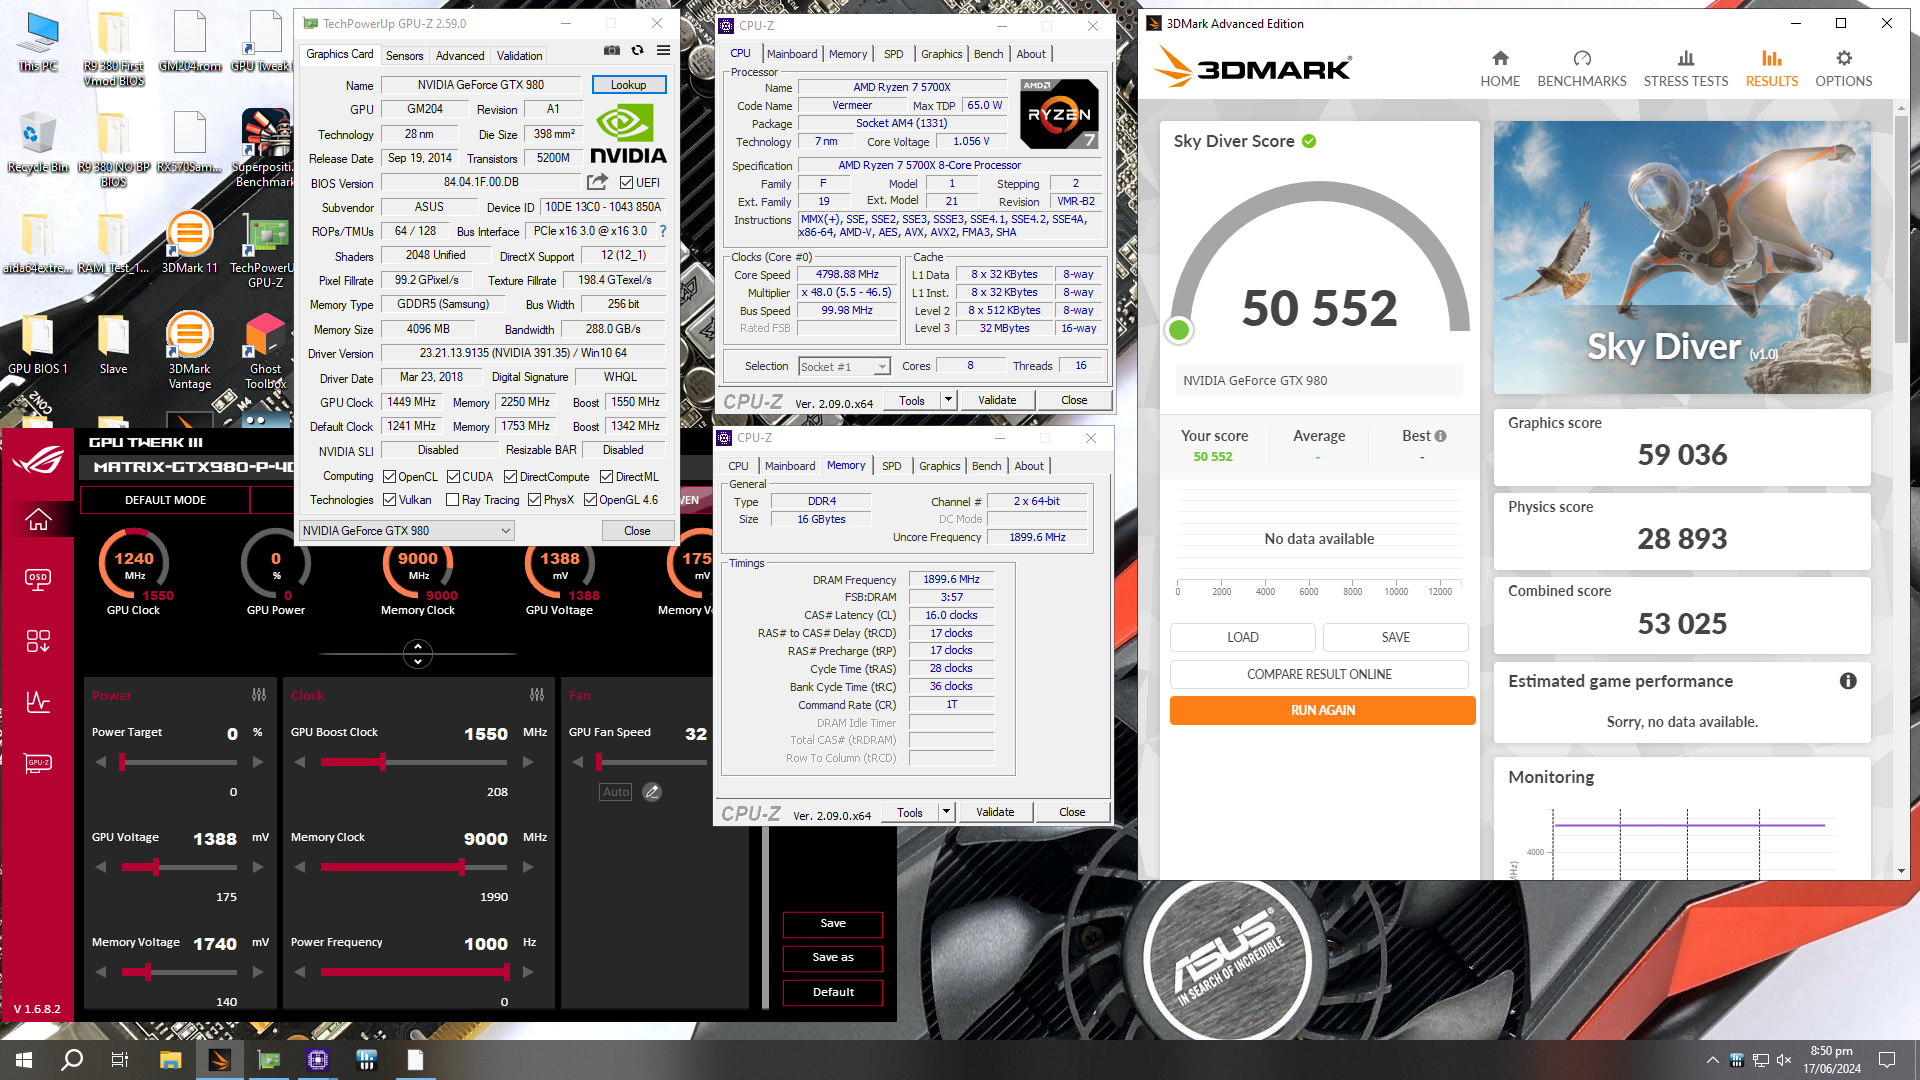Click RUN AGAIN in 3DMark
The height and width of the screenshot is (1080, 1920).
(x=1322, y=711)
